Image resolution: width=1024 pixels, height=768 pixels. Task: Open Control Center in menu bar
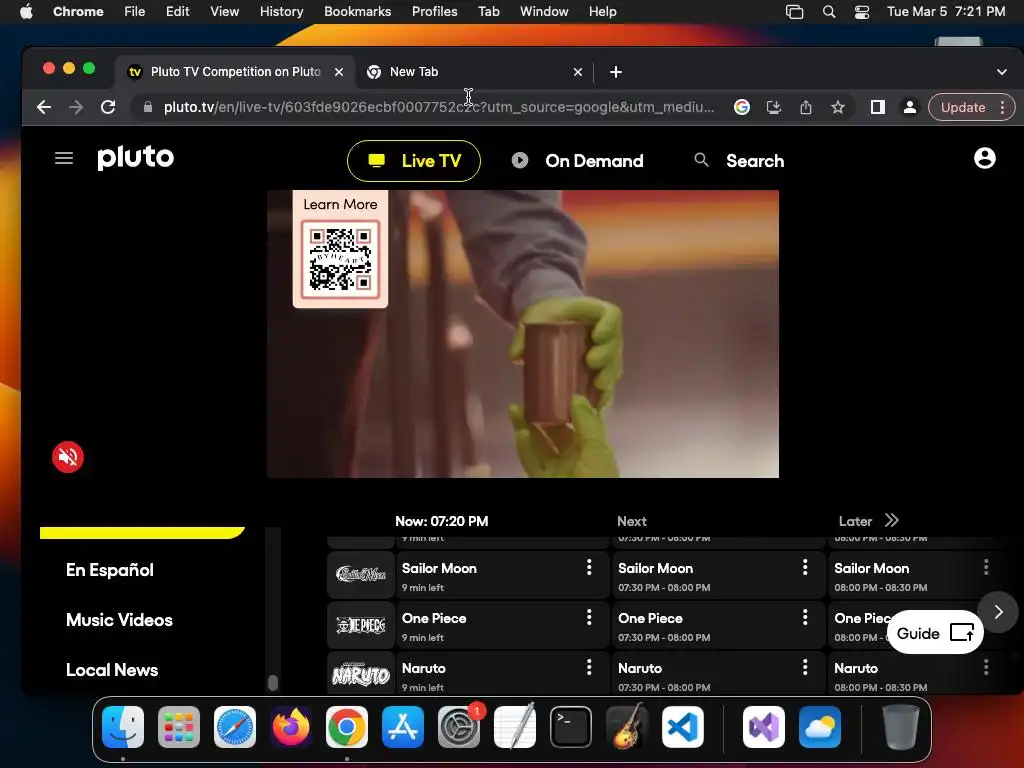pyautogui.click(x=861, y=11)
